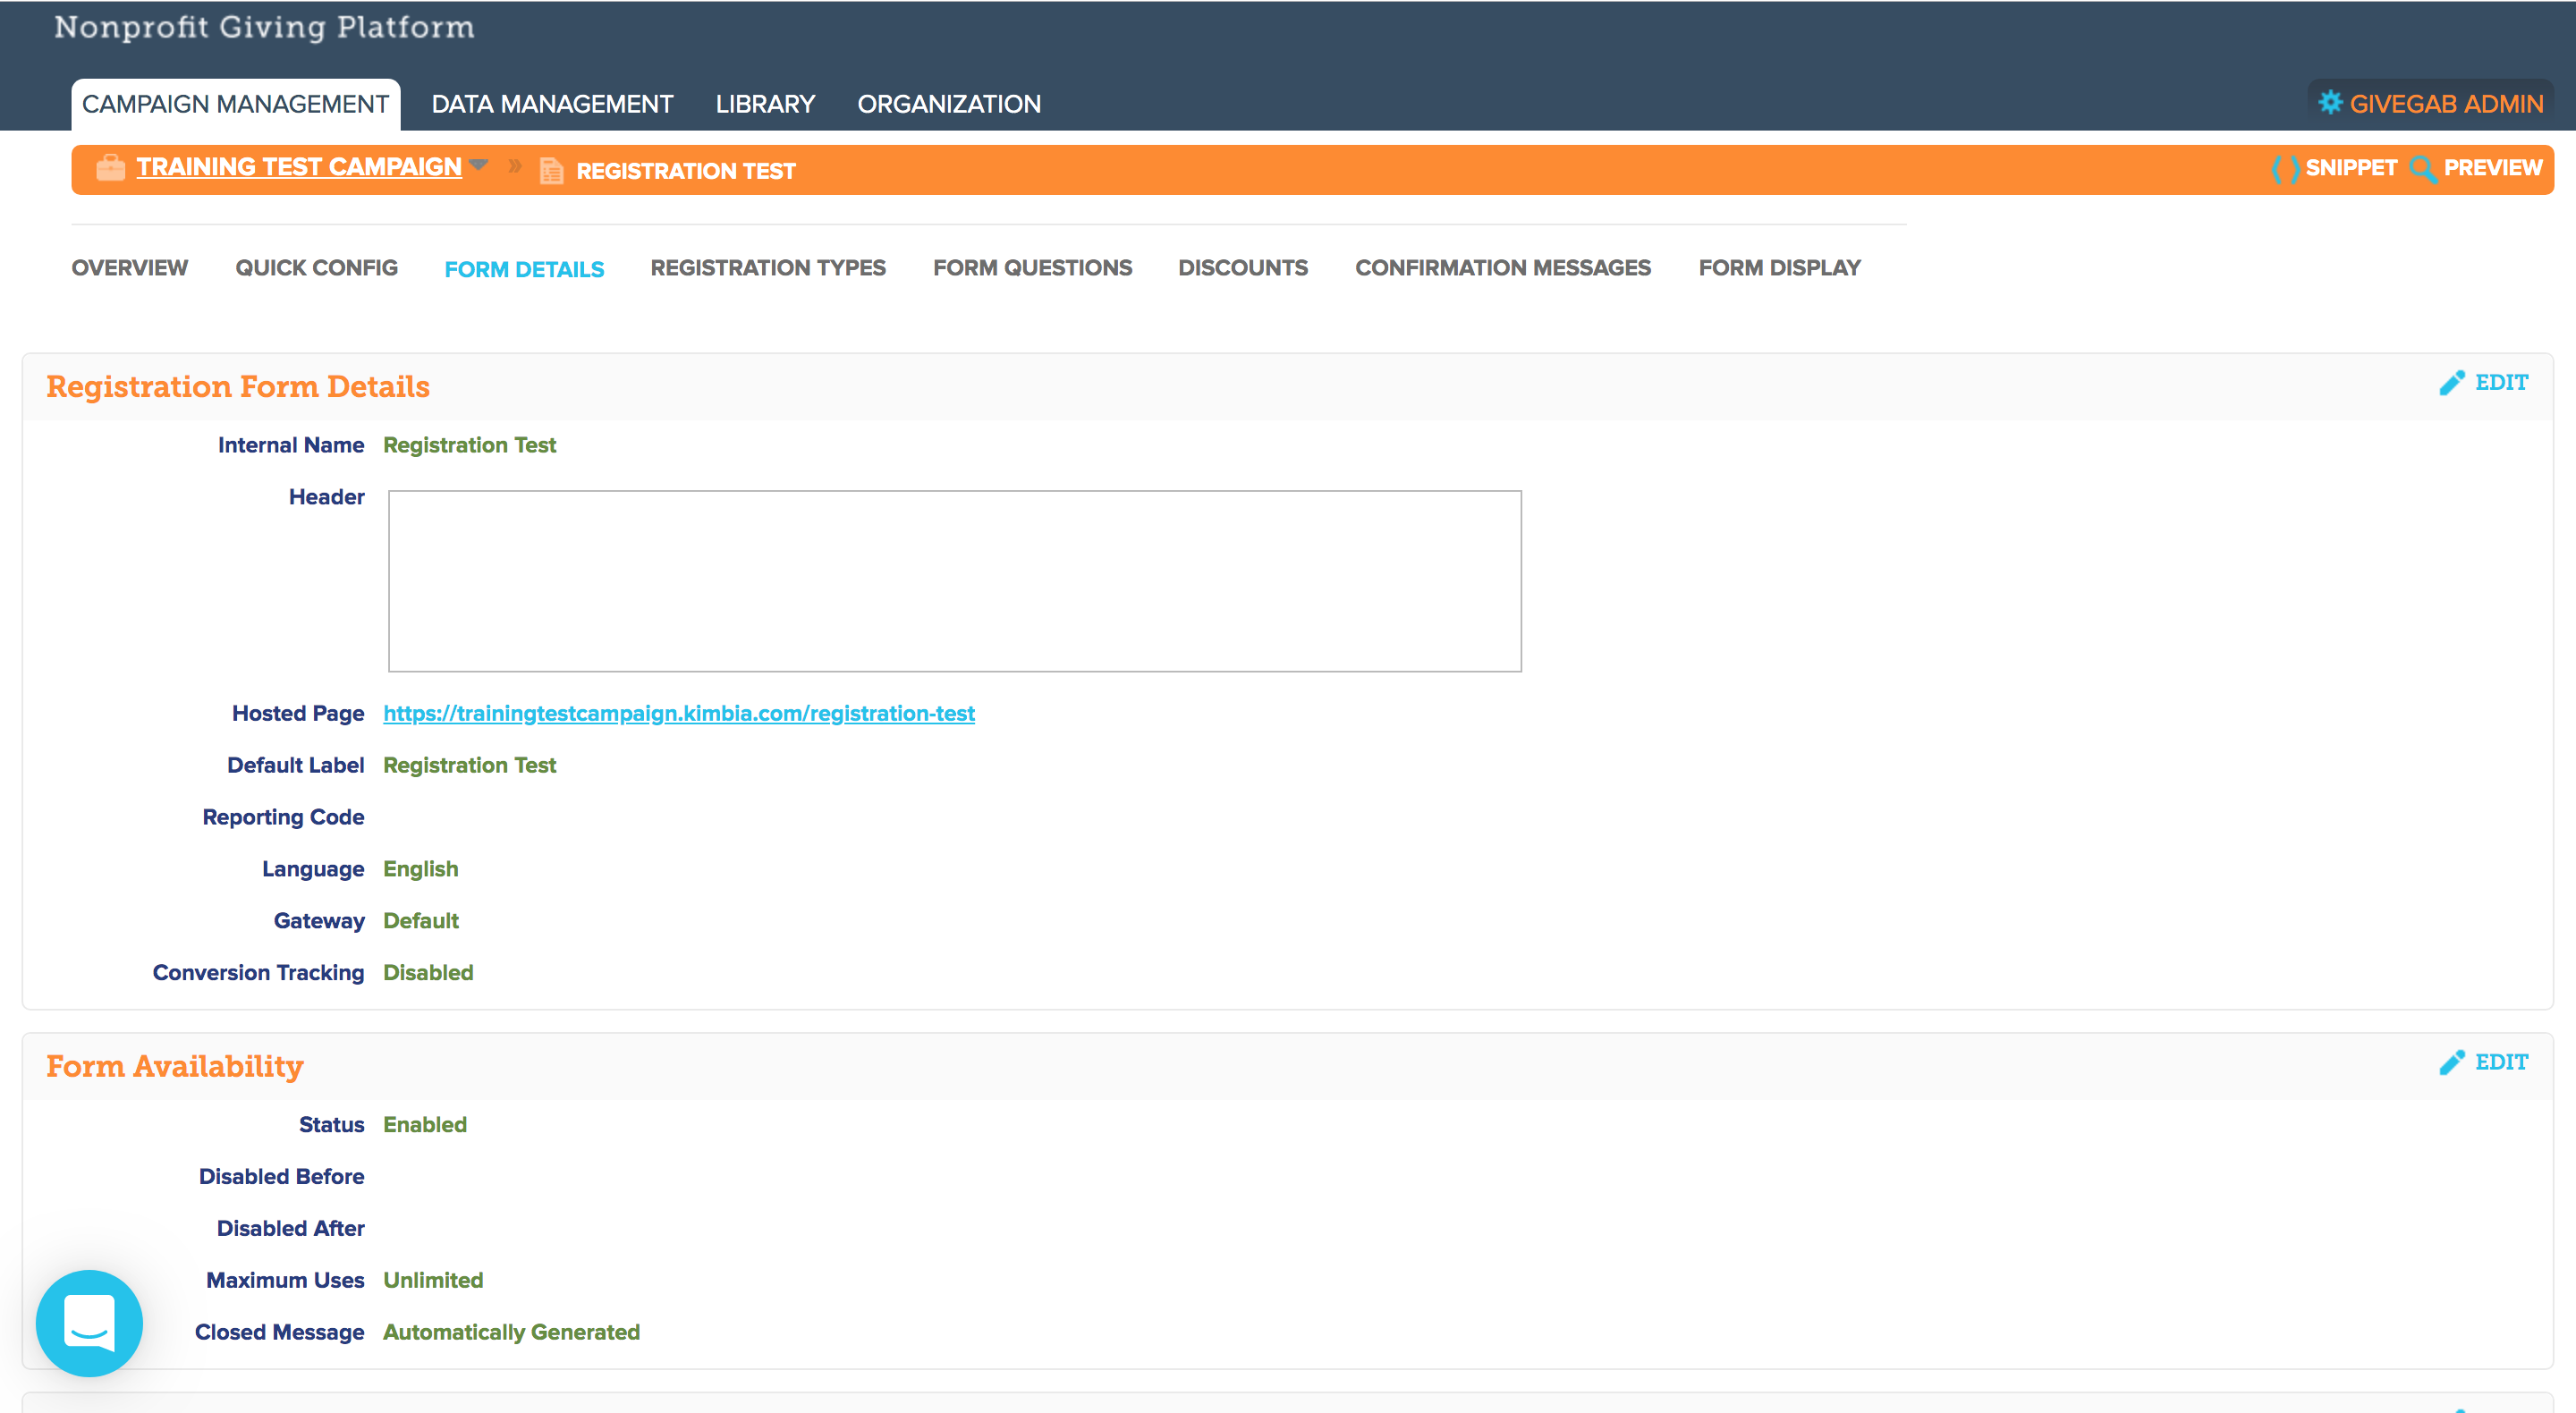Click the Conversion Tracking value Disabled

tap(428, 973)
